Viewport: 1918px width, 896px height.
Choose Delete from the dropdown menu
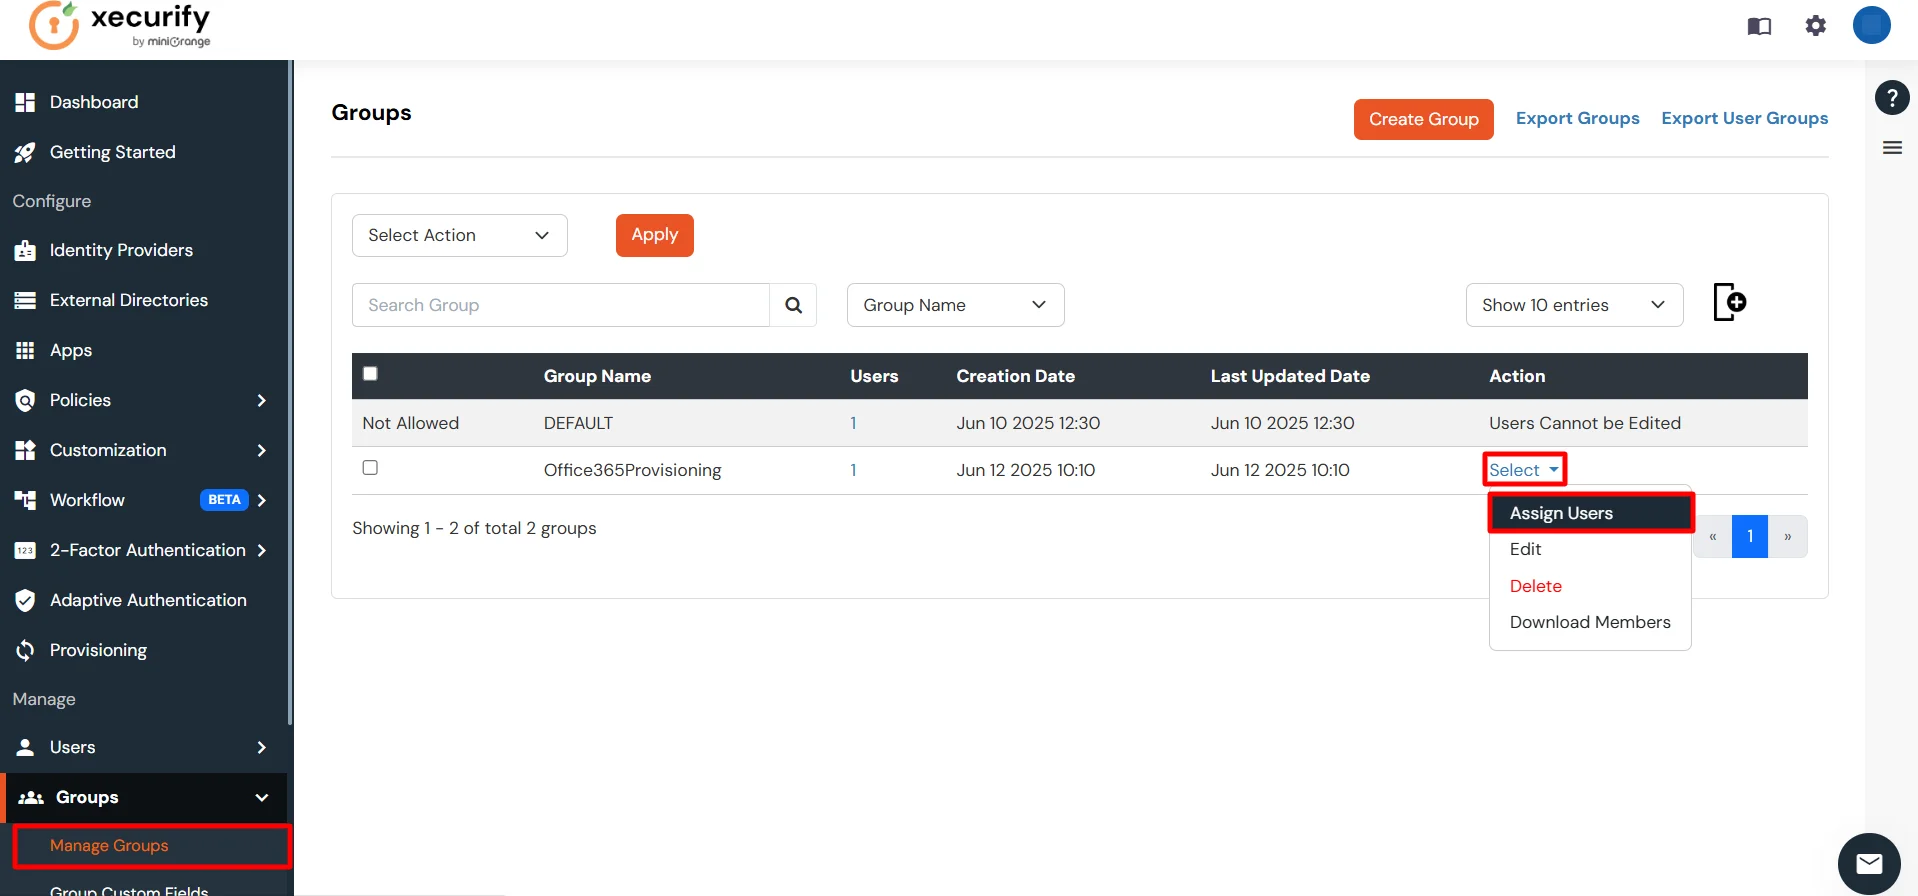click(1590, 586)
